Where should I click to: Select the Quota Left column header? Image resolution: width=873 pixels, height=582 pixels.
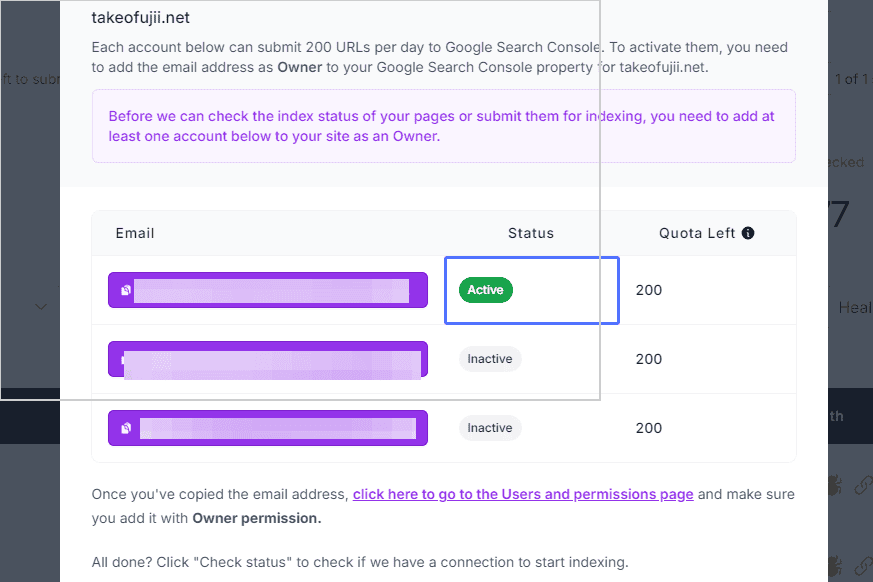click(x=697, y=233)
